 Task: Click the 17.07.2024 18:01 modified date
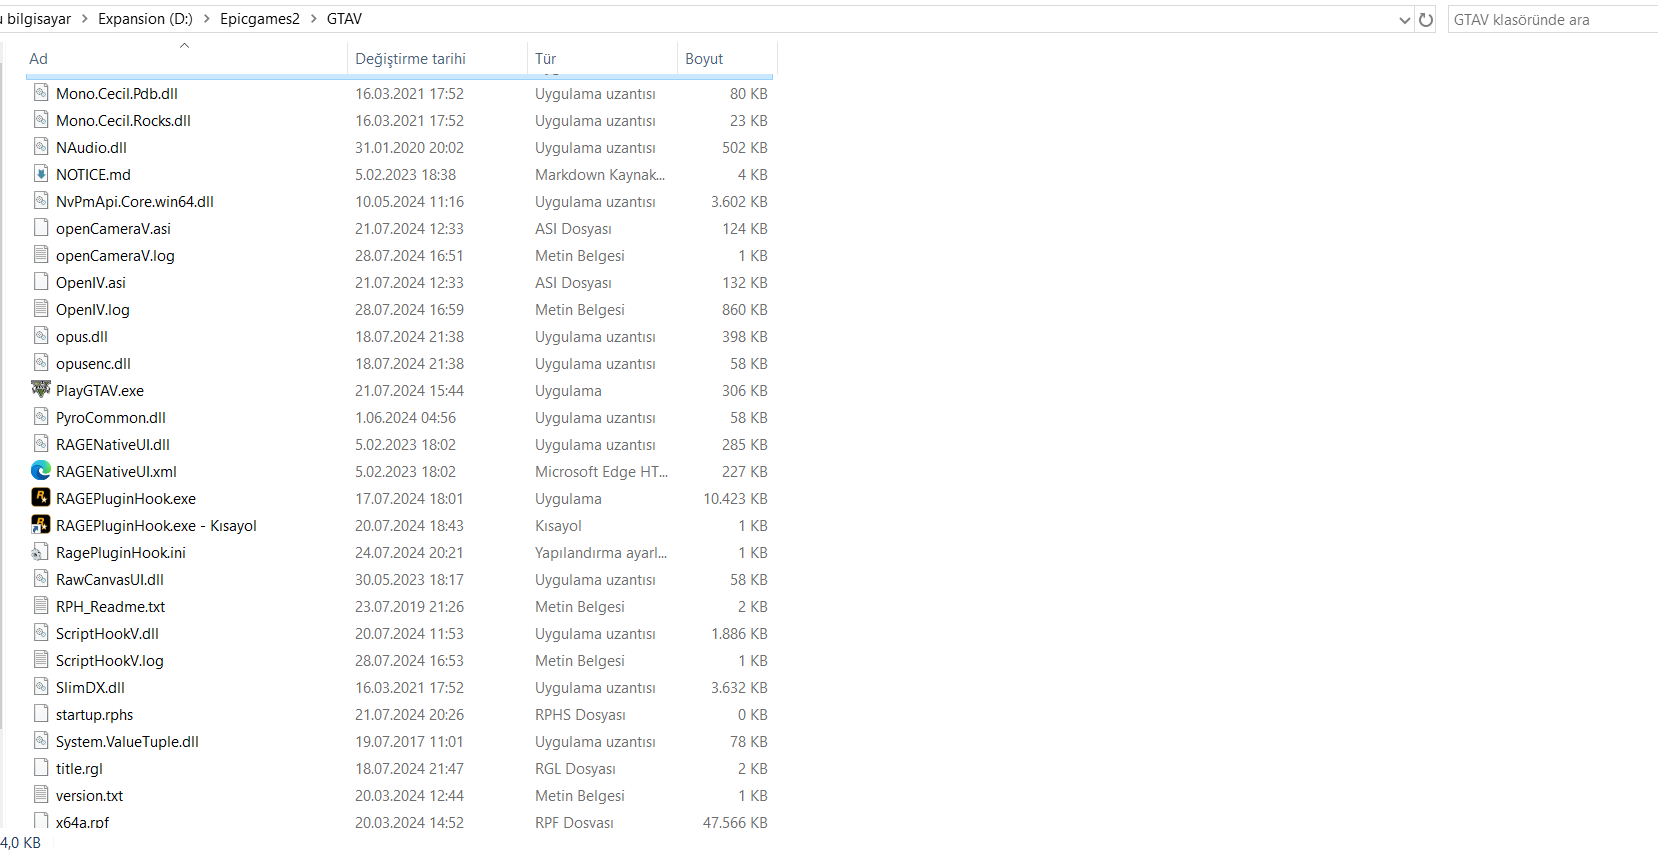[409, 498]
